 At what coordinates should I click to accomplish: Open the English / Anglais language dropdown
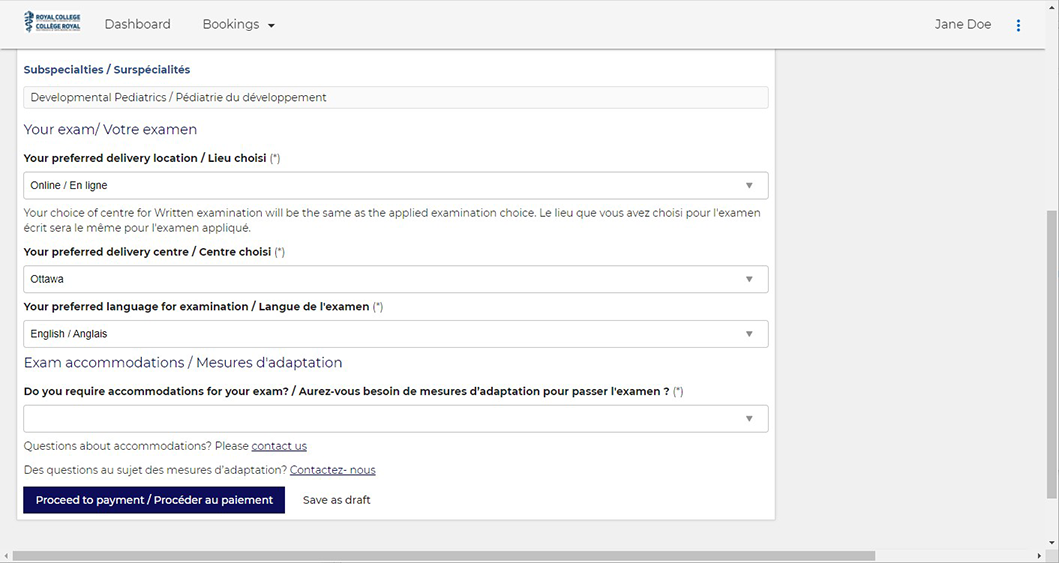tap(396, 334)
